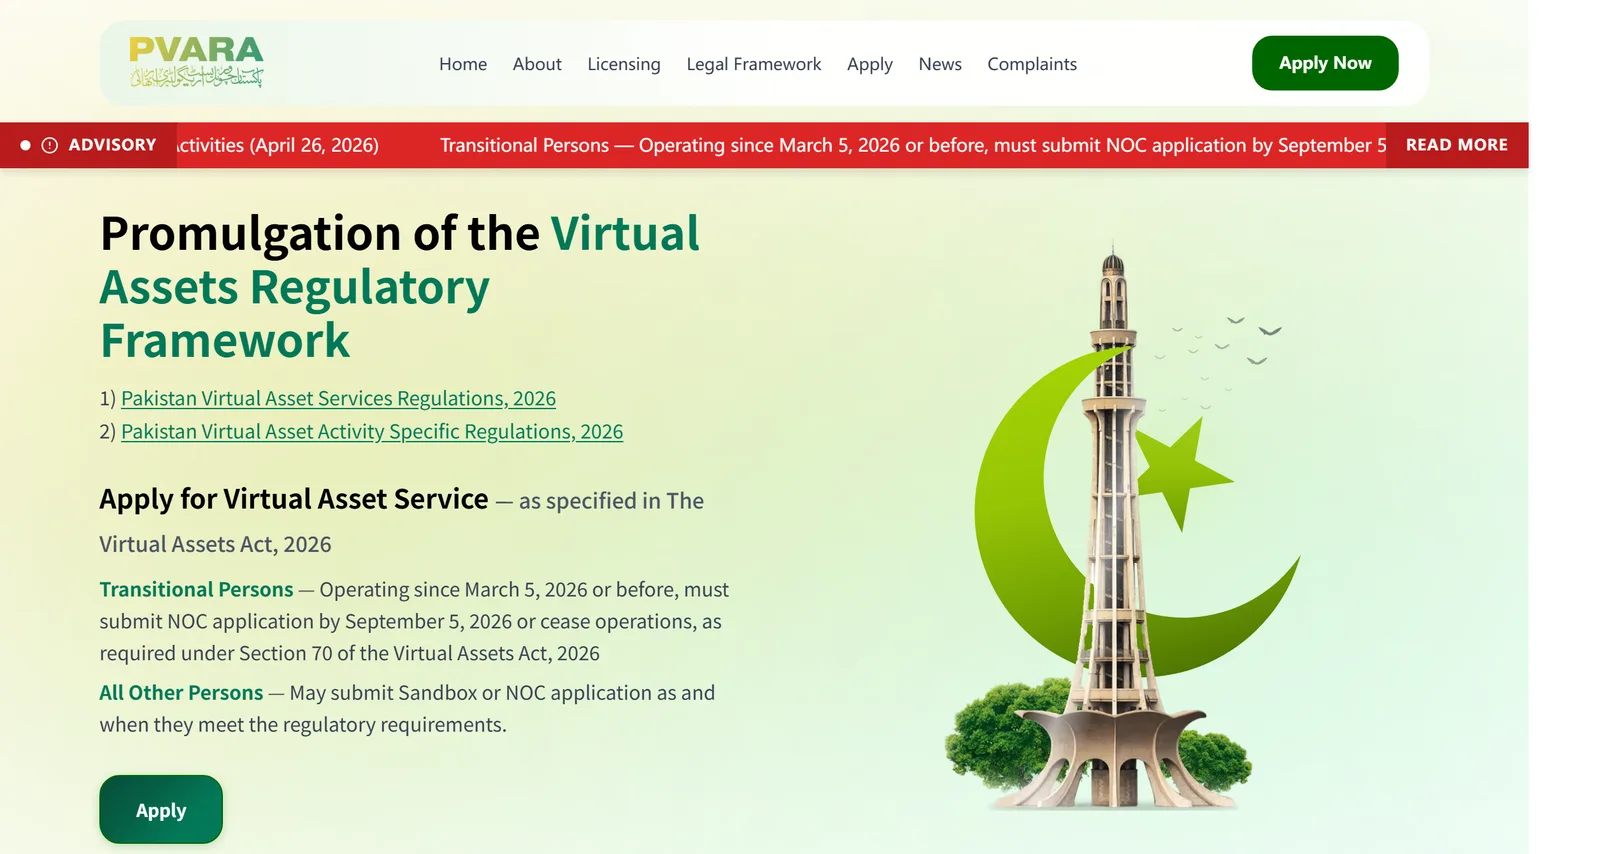Open Pakistan Virtual Asset Activity Specific Regulations, 2026

coord(372,431)
